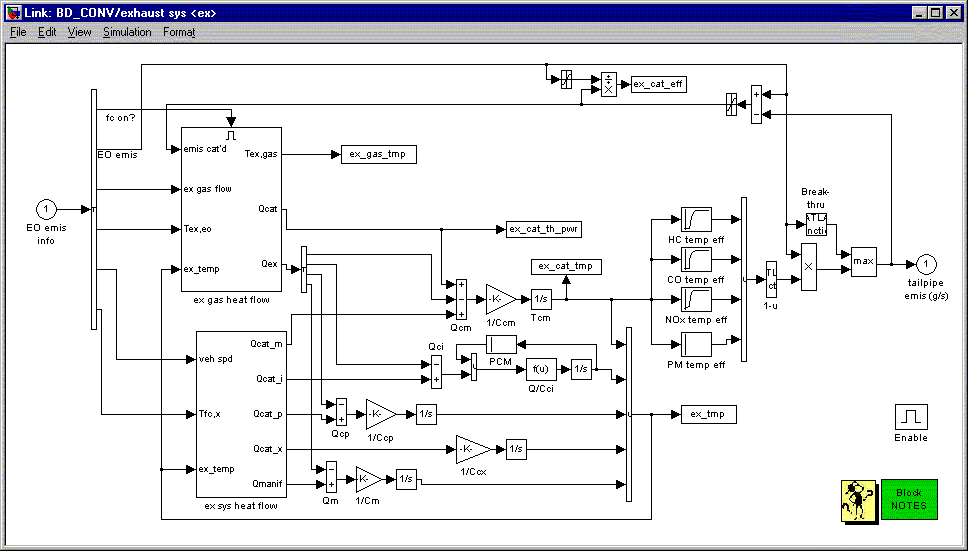
Task: Click the Enable block icon
Action: coord(911,417)
